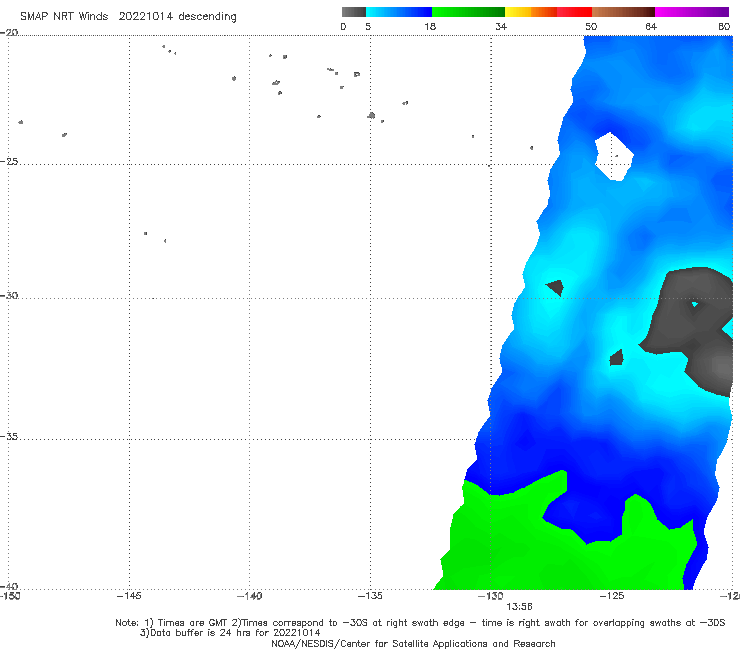Click the NOAA/NESDIS Center for Satellite Applications credit
Viewport: 740px width, 650px height.
point(413,644)
